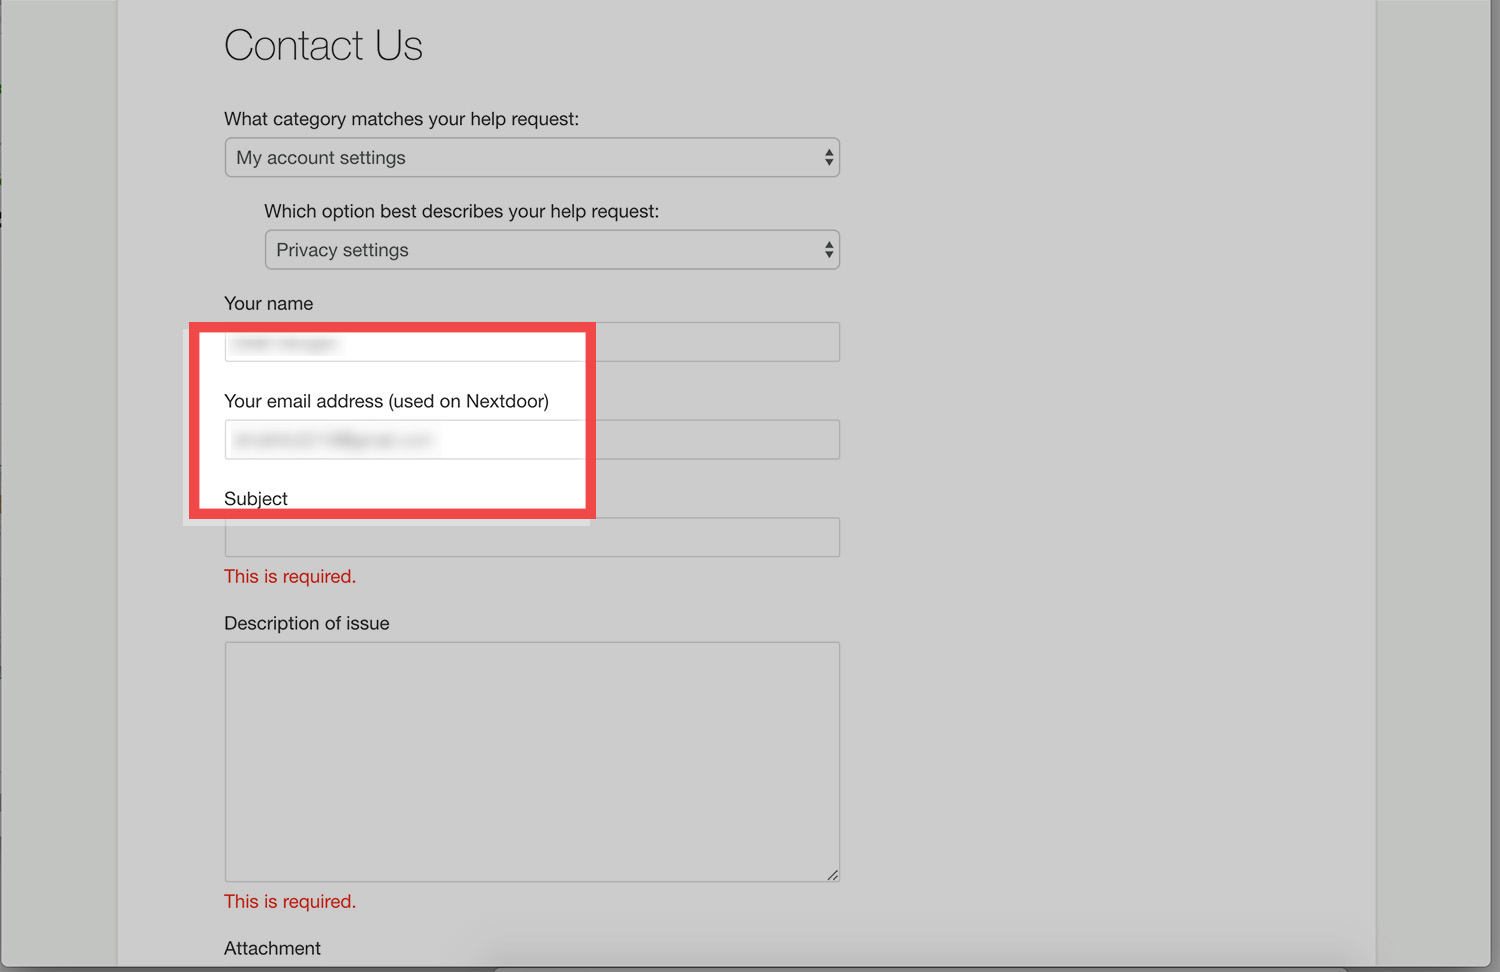Click the Your name input field

tap(405, 343)
